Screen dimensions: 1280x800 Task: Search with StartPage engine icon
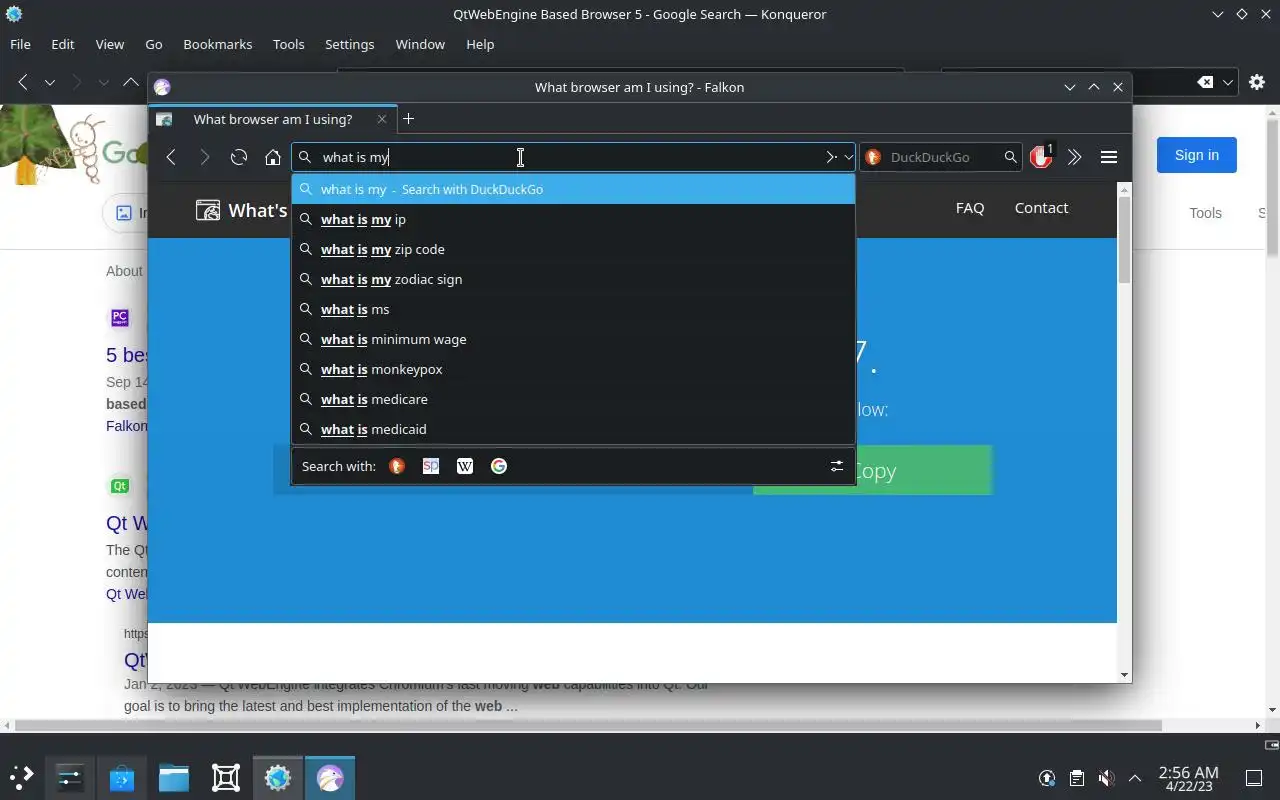431,466
